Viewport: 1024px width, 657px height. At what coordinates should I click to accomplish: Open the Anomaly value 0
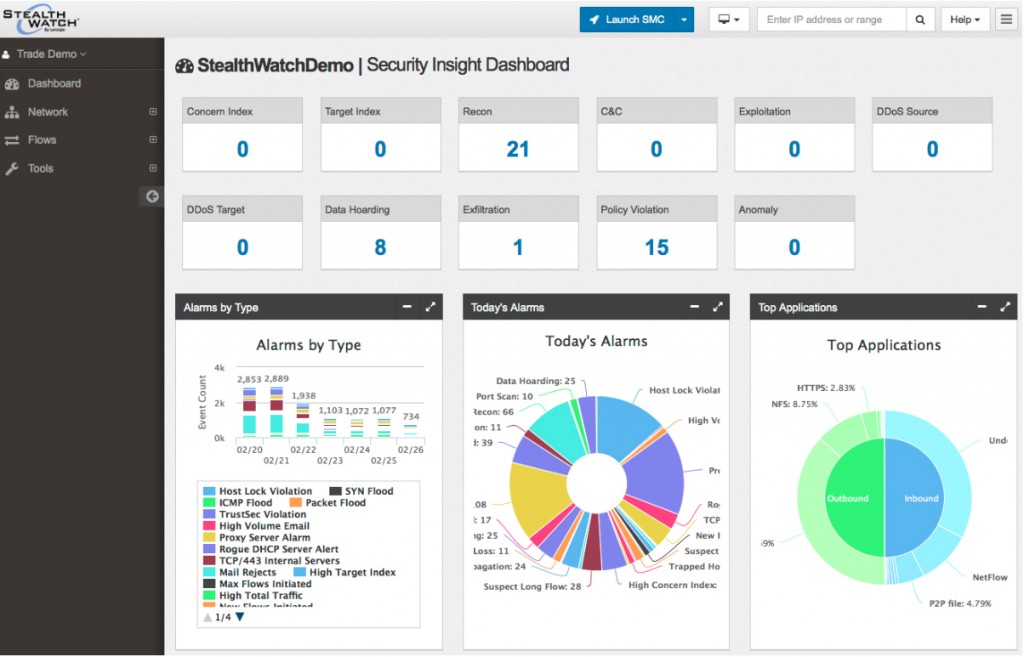pyautogui.click(x=794, y=247)
